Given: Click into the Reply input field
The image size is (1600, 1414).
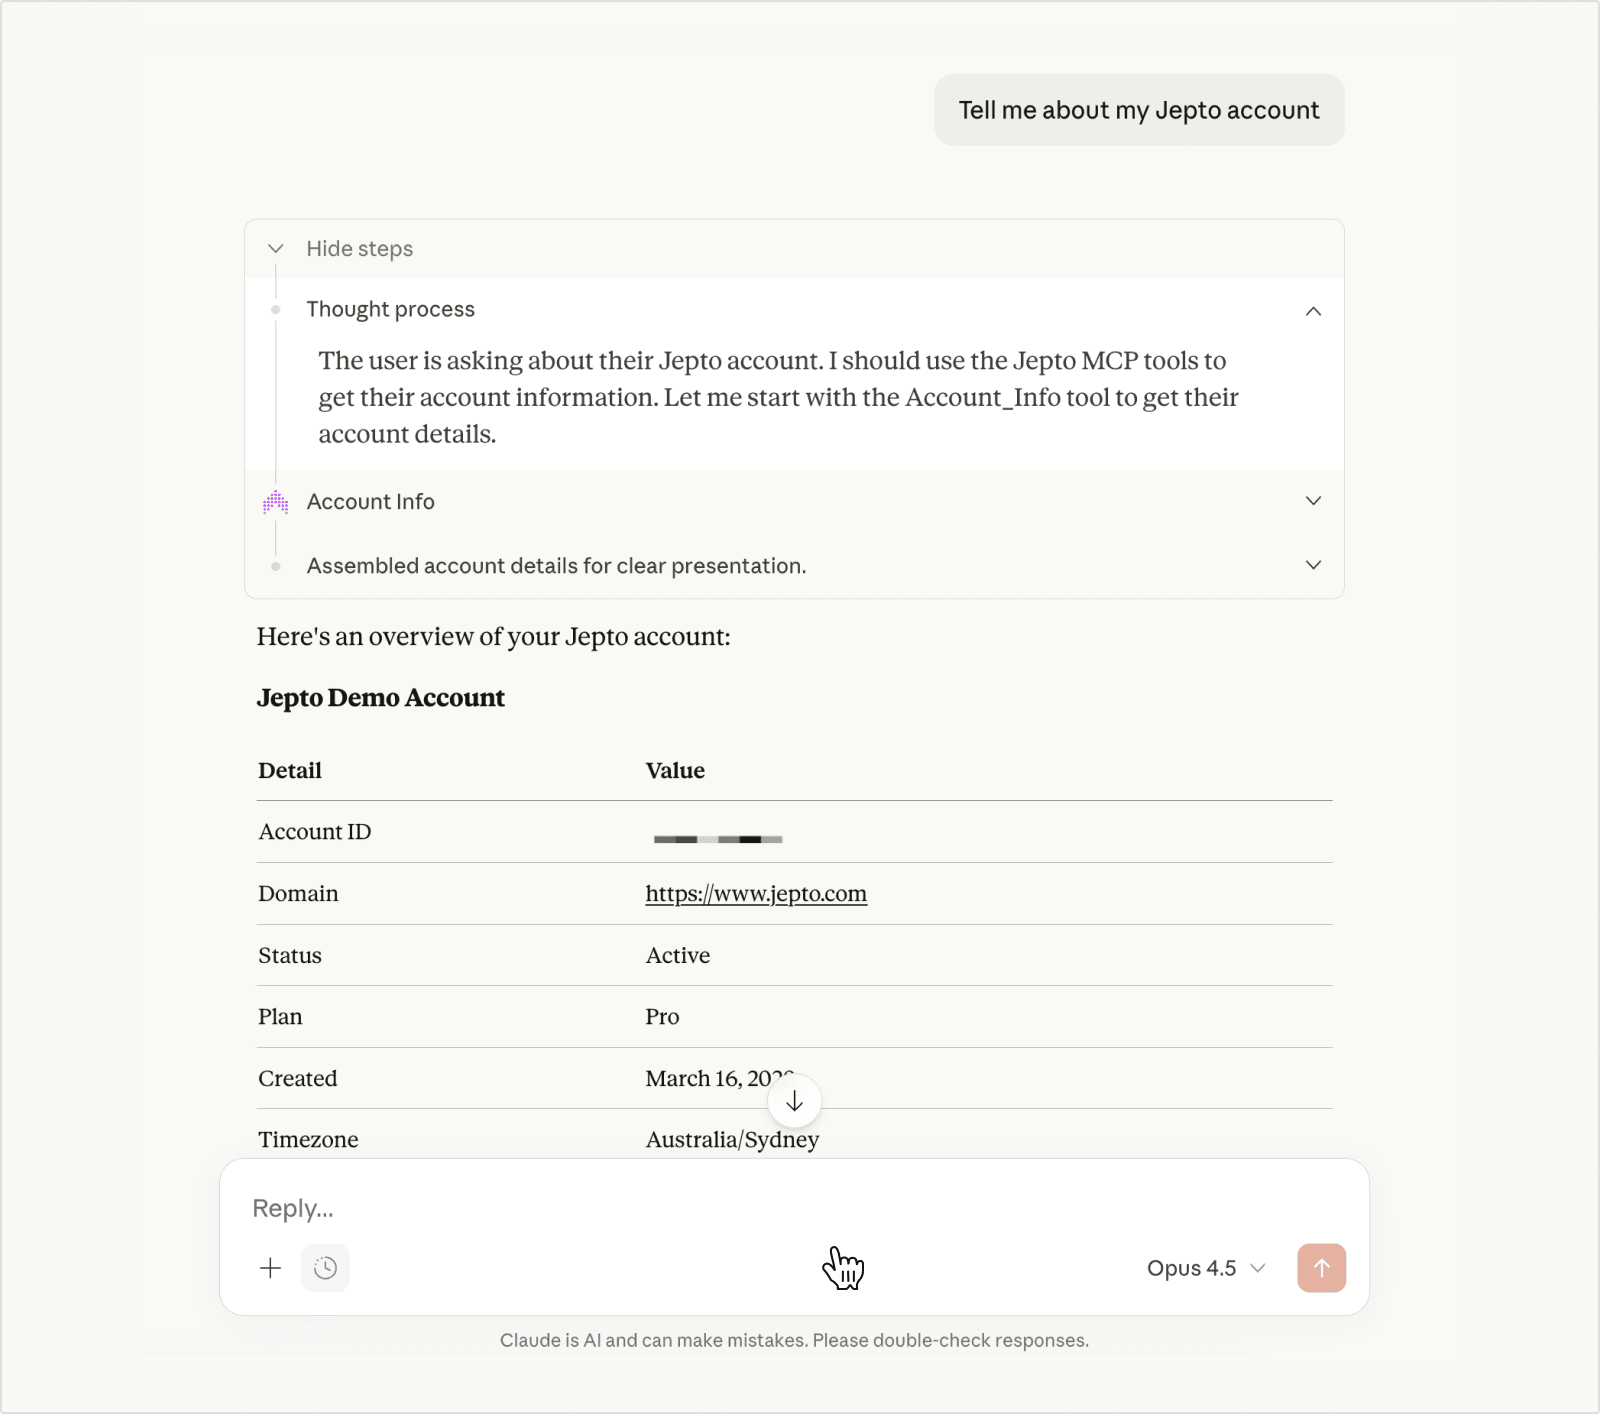Looking at the screenshot, I should point(794,1208).
